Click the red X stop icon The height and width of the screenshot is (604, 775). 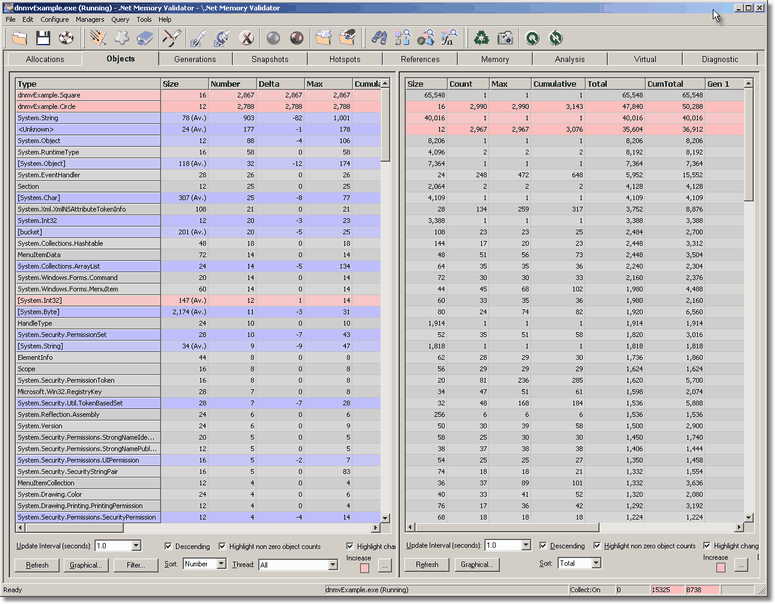coord(246,38)
